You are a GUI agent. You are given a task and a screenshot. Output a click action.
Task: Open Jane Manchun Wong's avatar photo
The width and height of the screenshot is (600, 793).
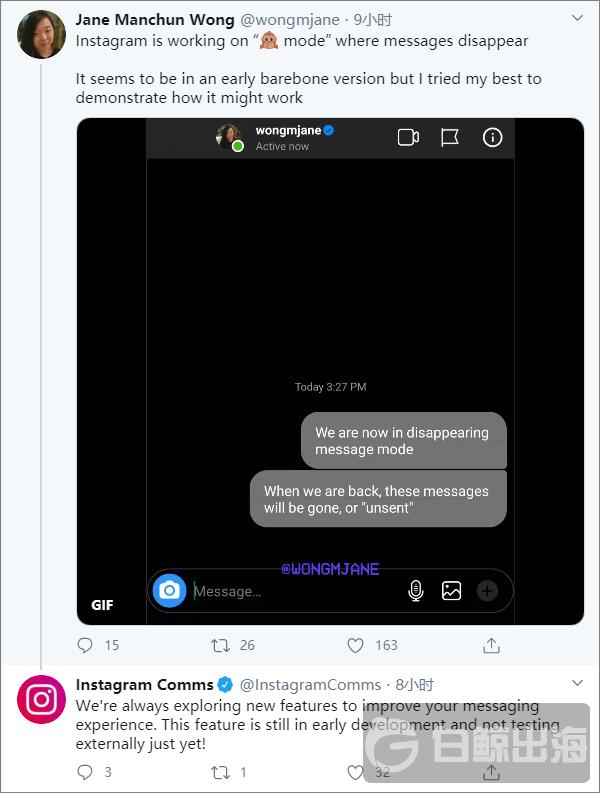tap(42, 35)
